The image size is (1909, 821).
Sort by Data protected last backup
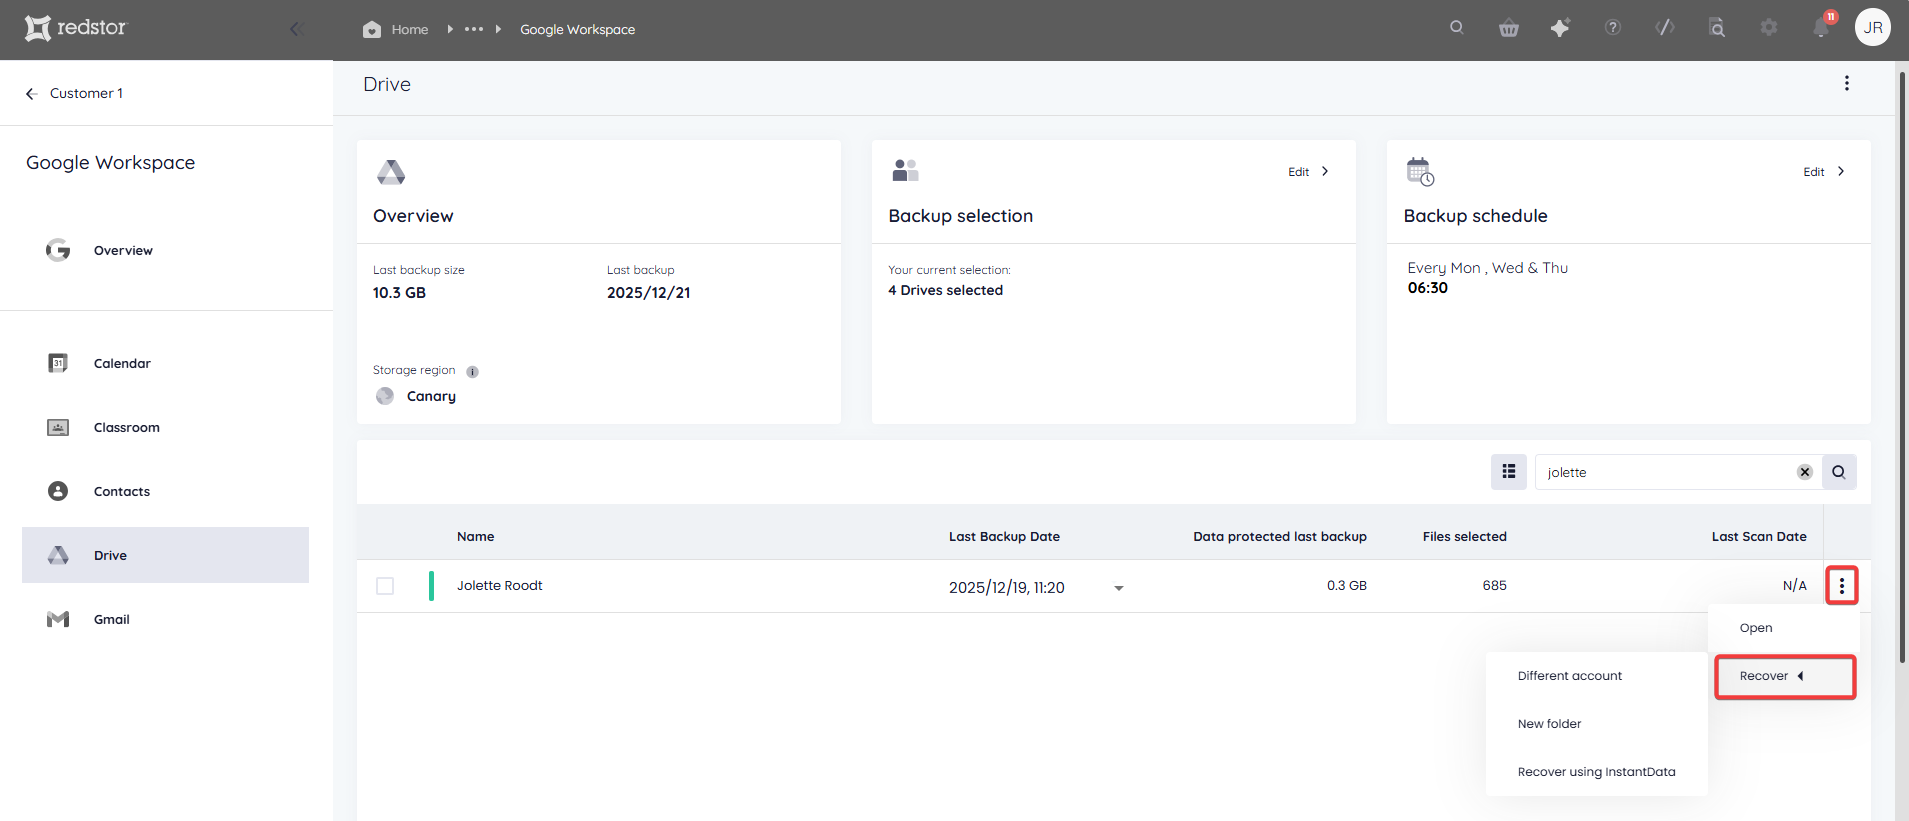point(1280,537)
